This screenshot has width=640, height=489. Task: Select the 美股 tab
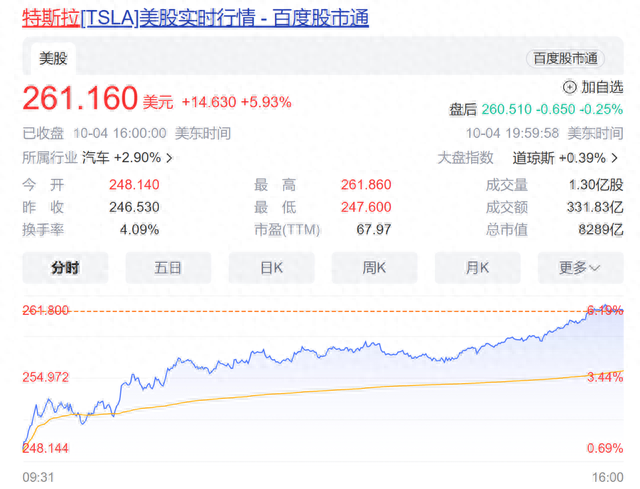click(x=53, y=58)
